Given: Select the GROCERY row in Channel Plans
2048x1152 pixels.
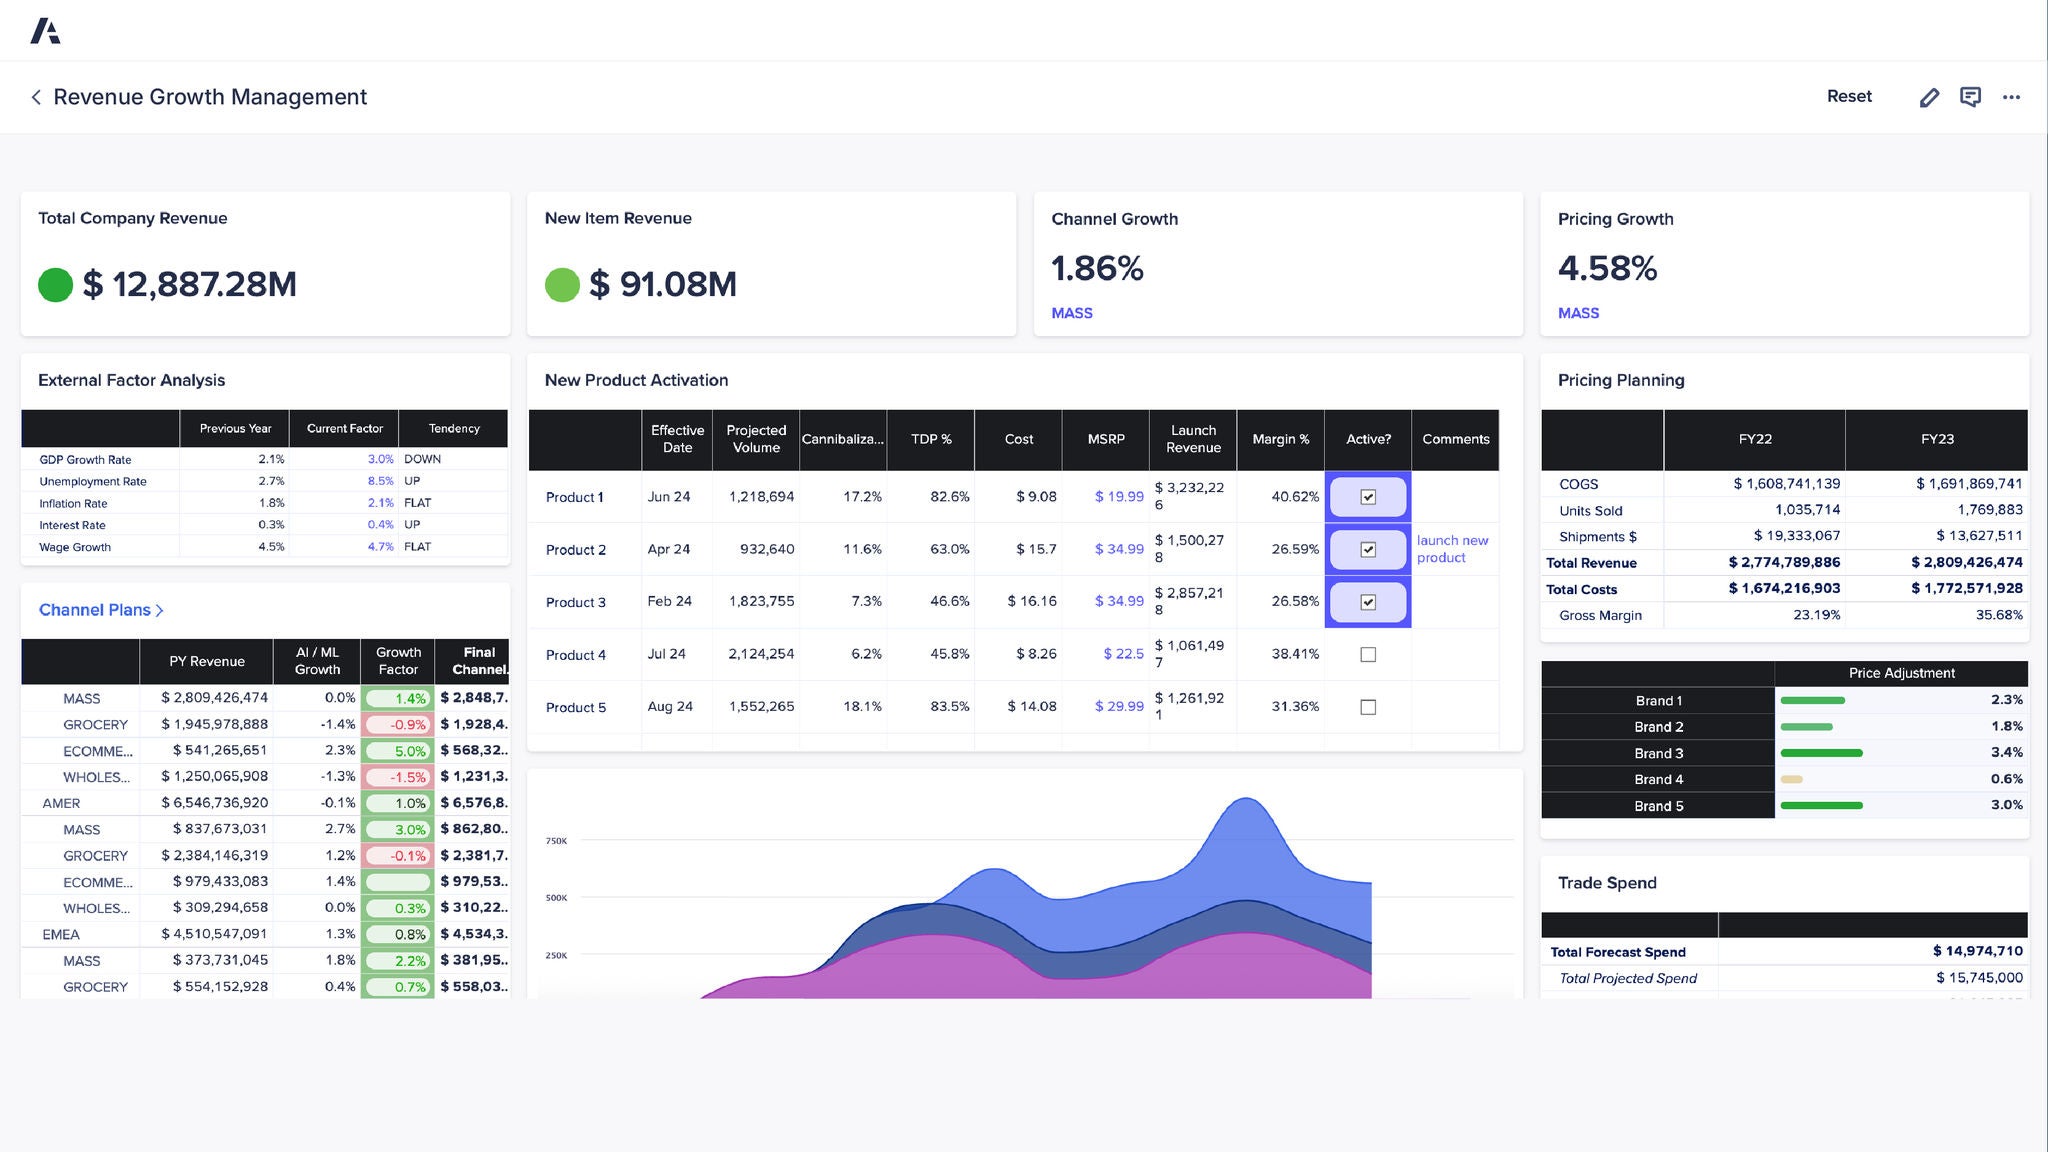Looking at the screenshot, I should tap(97, 725).
